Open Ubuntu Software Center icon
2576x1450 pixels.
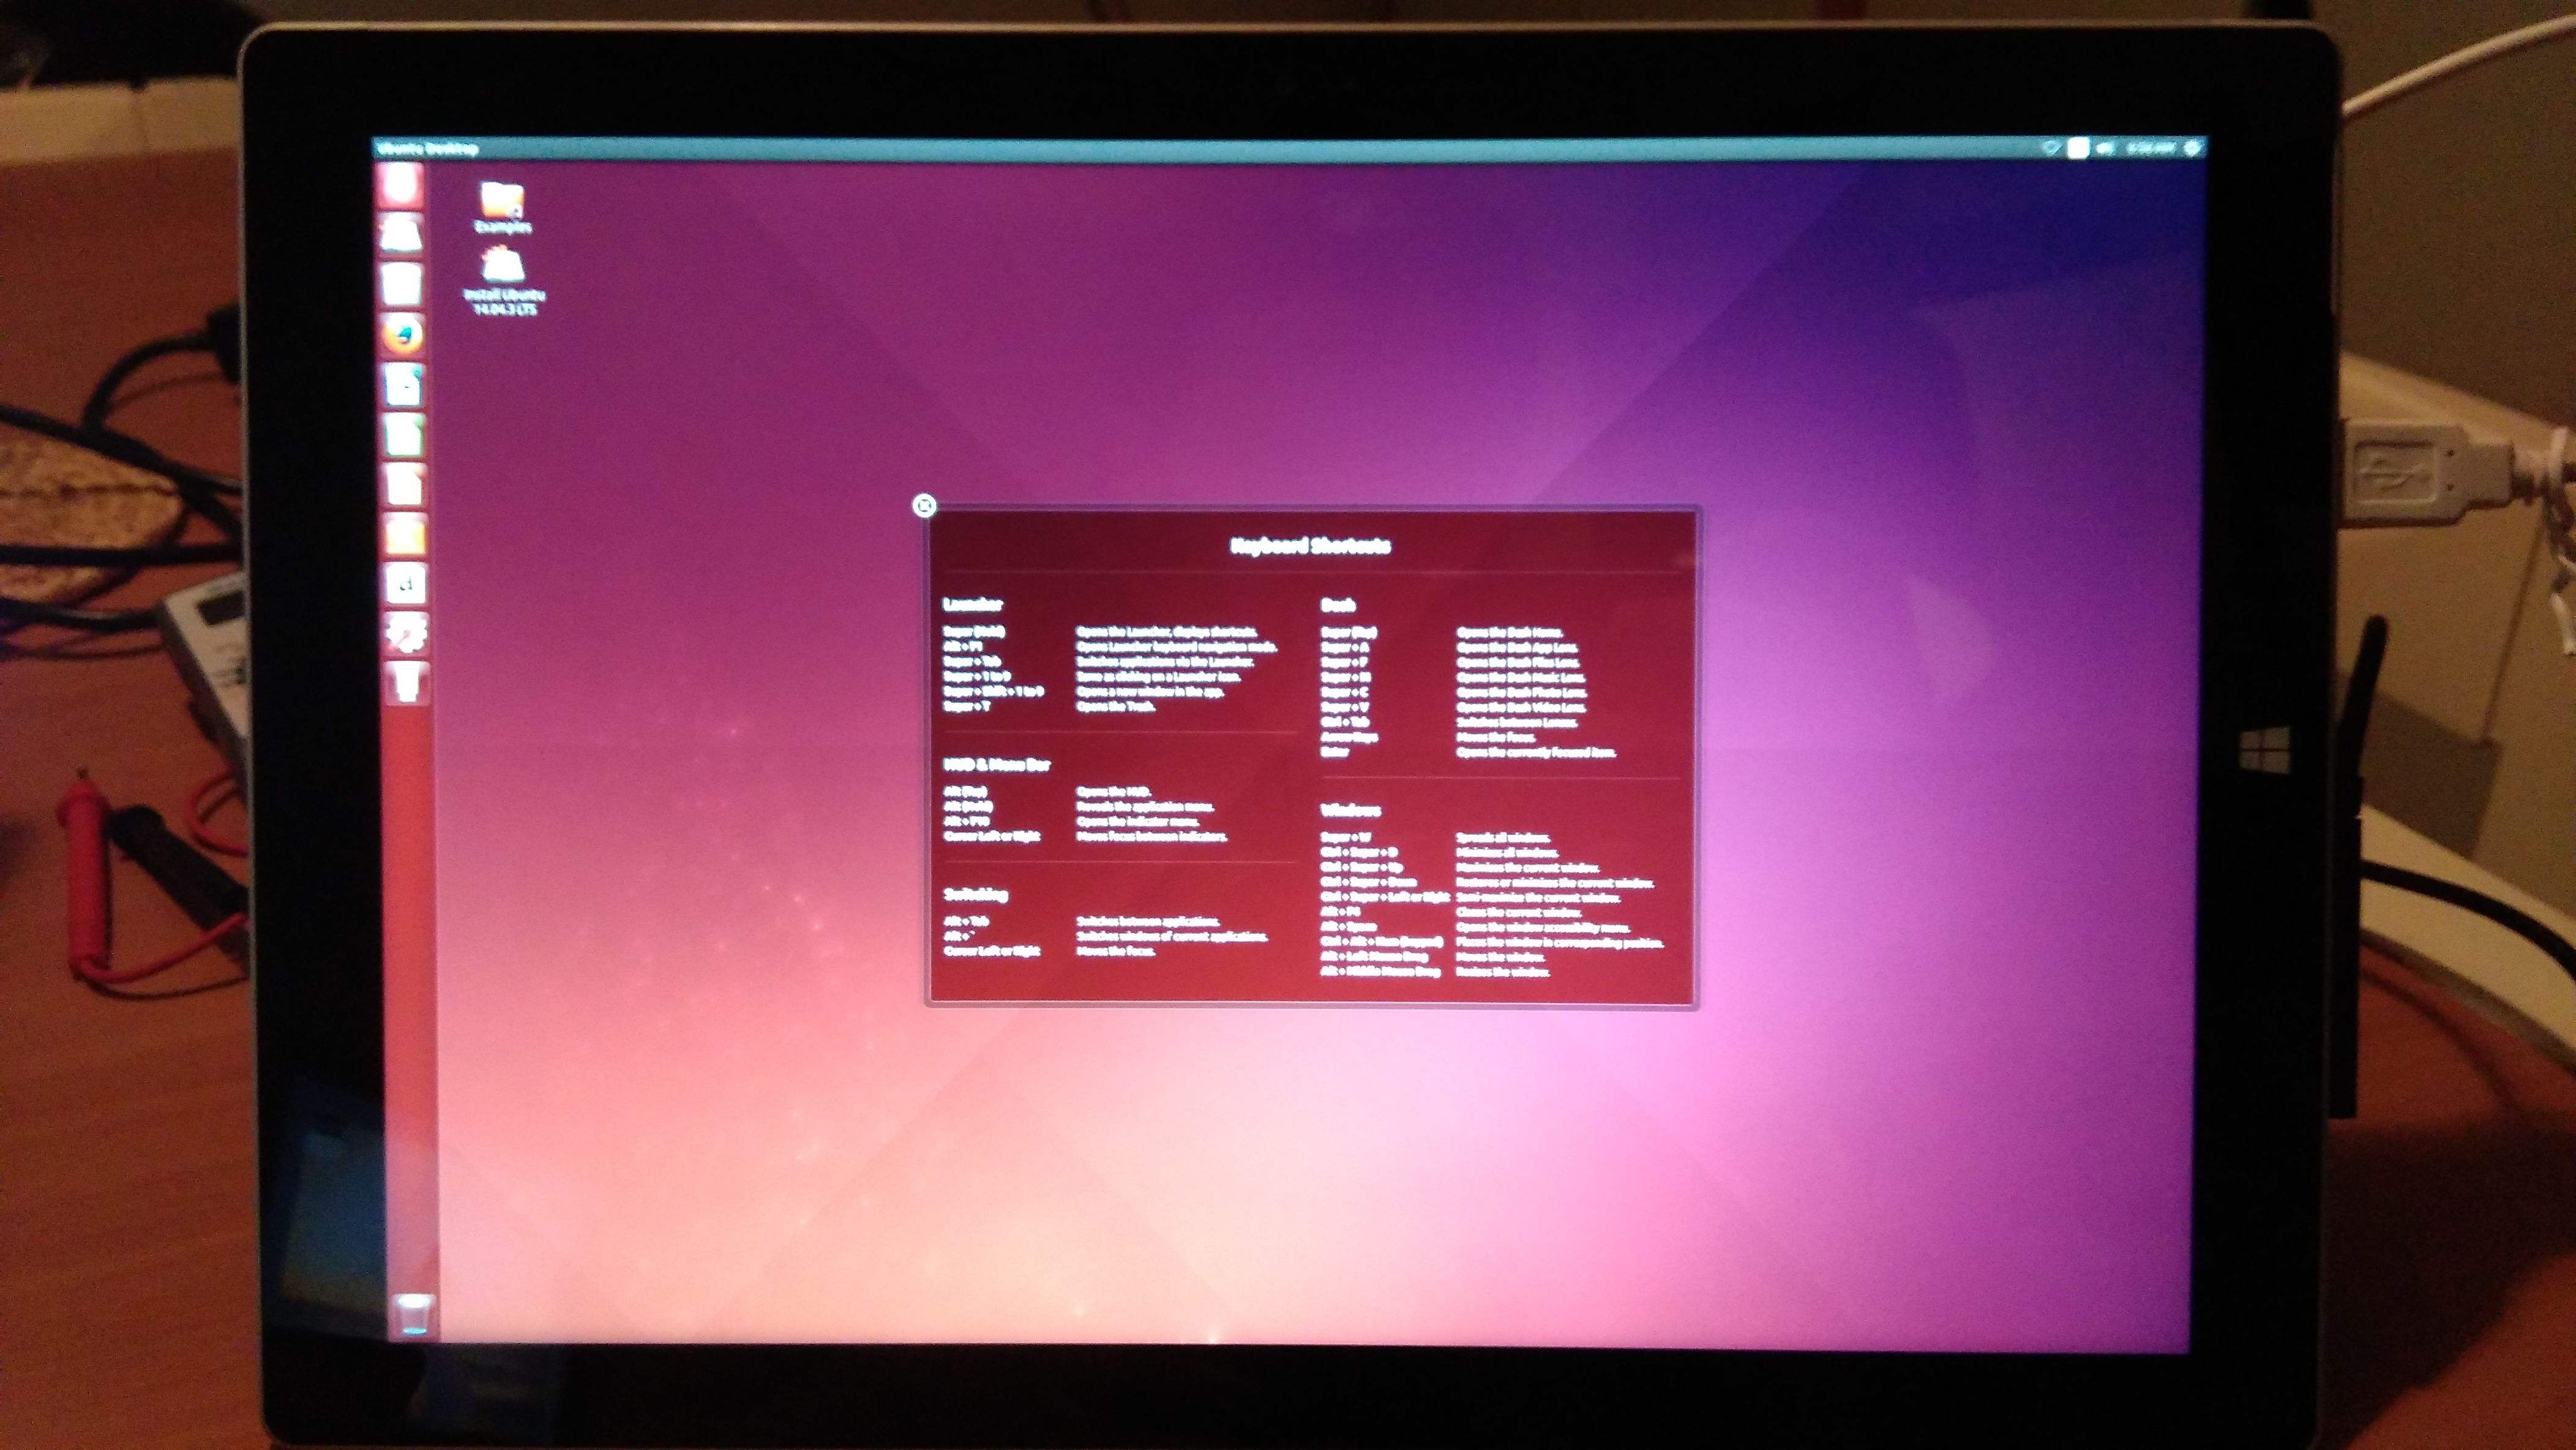point(404,534)
